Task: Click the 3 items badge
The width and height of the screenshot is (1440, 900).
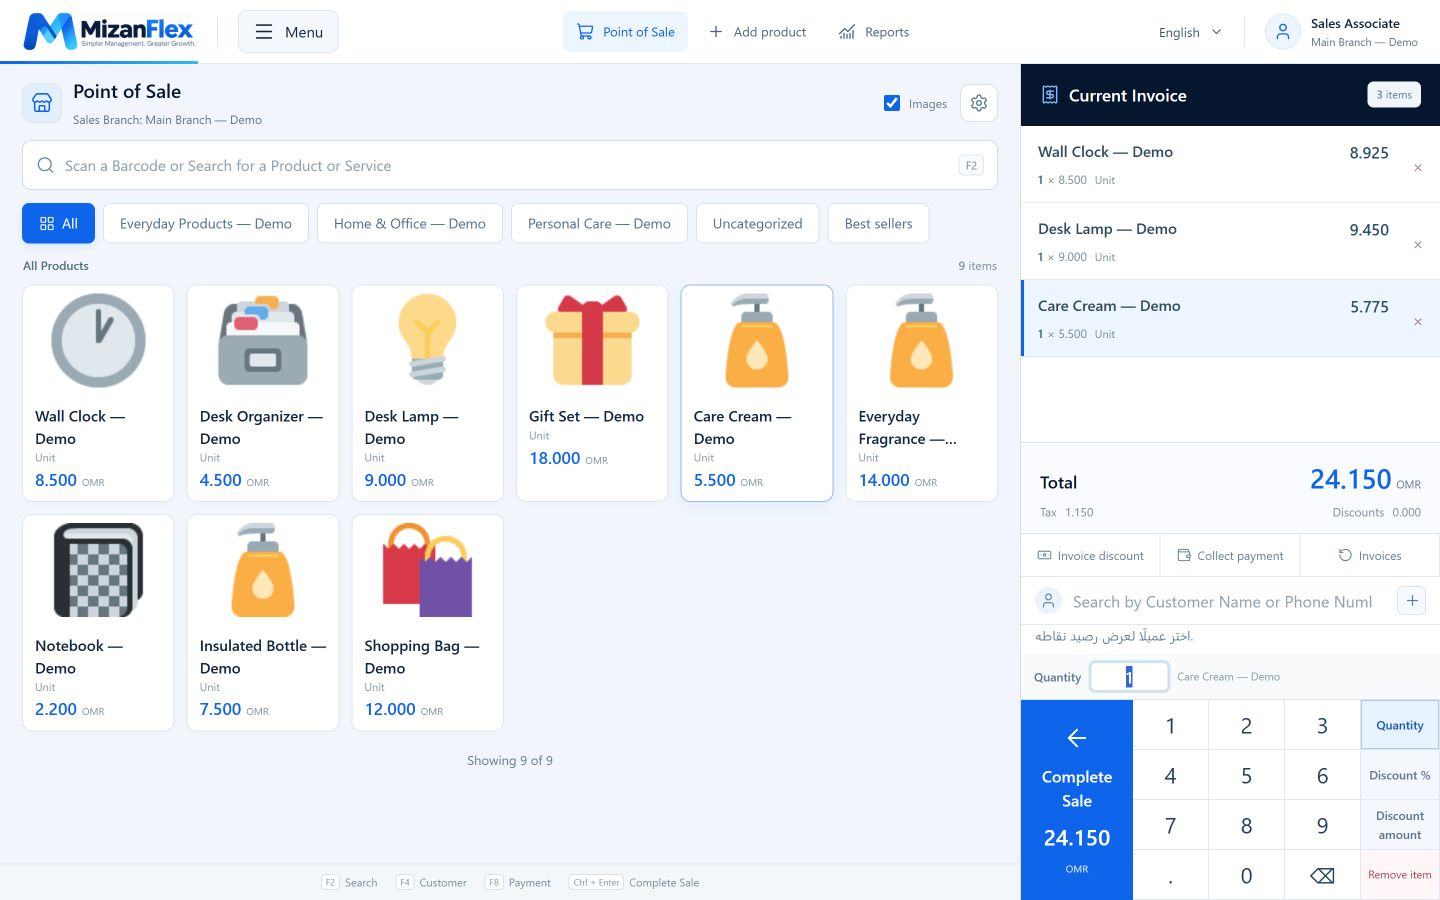Action: tap(1394, 95)
